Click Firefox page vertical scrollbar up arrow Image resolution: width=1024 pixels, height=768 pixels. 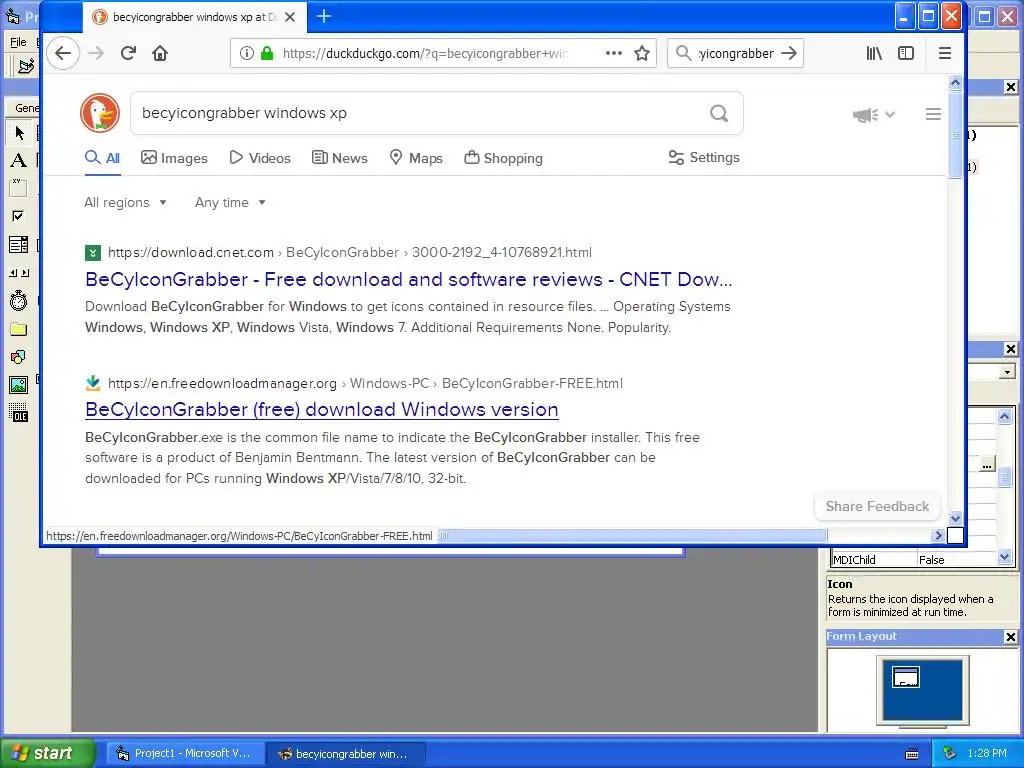tap(955, 83)
